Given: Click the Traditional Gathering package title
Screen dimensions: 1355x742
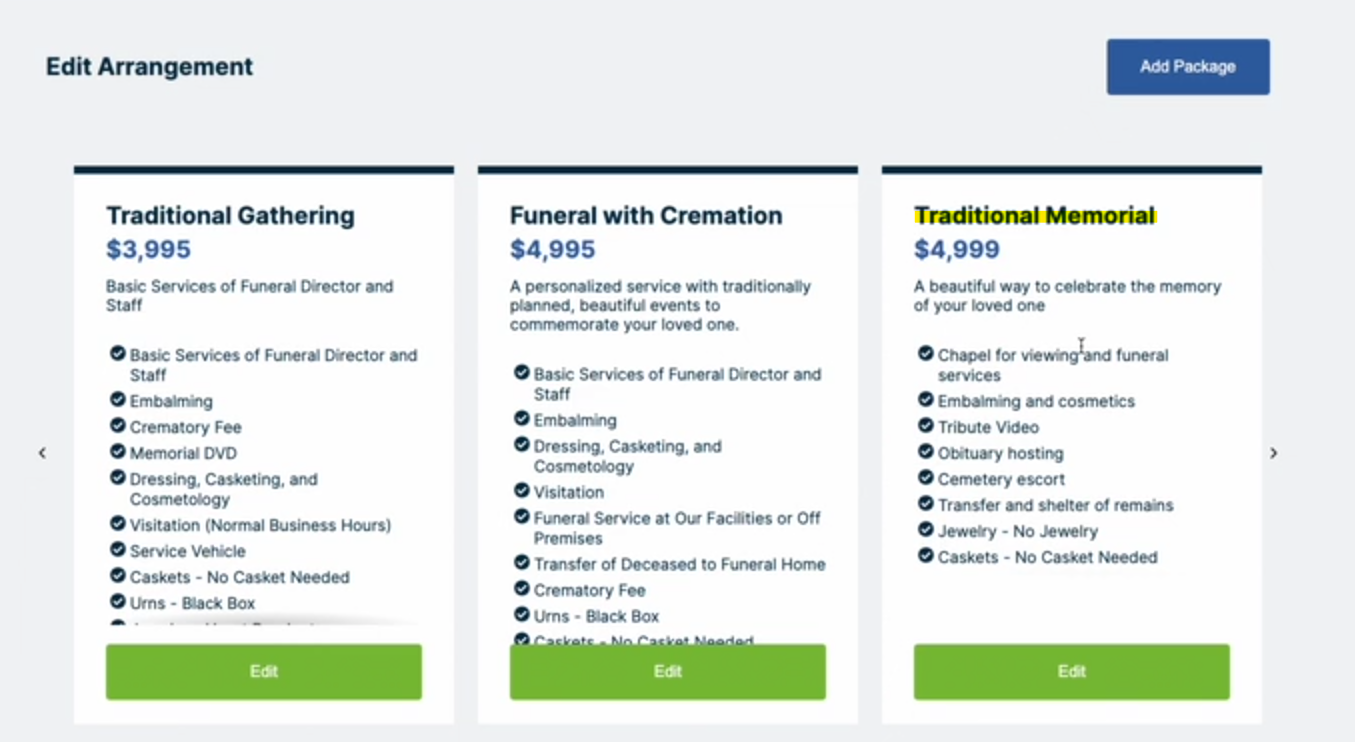Looking at the screenshot, I should [230, 216].
